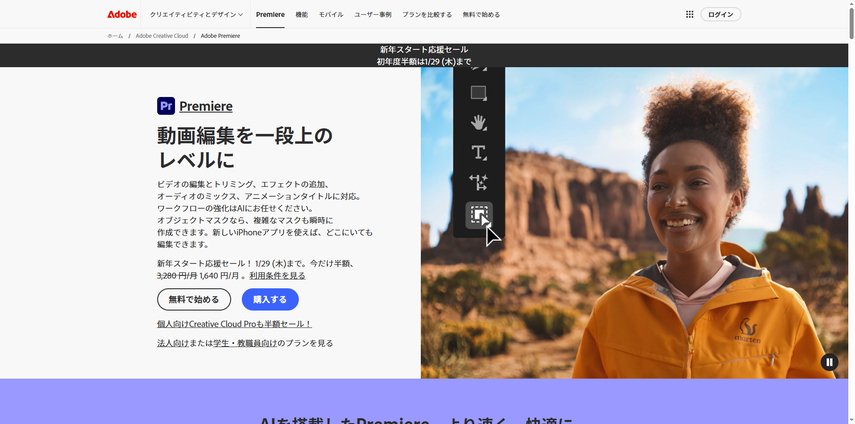Pause the hero video
Image resolution: width=855 pixels, height=424 pixels.
[x=829, y=362]
